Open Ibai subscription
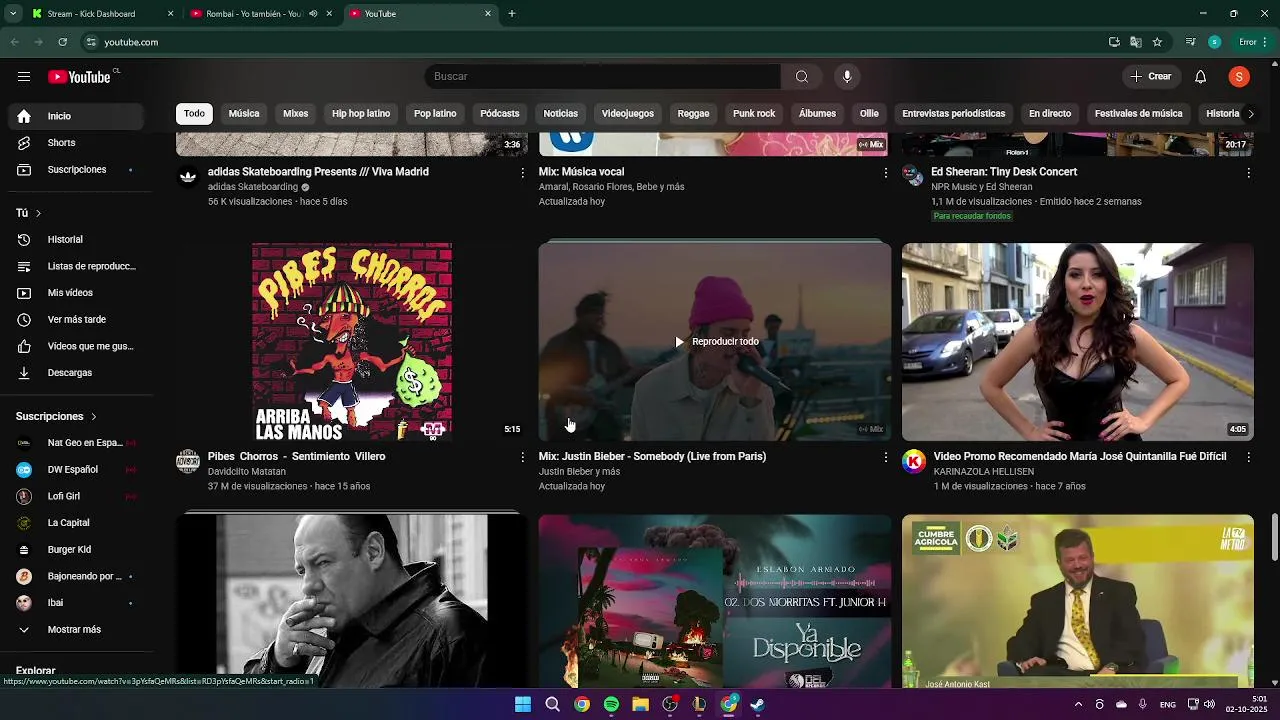The image size is (1280, 720). 76,603
